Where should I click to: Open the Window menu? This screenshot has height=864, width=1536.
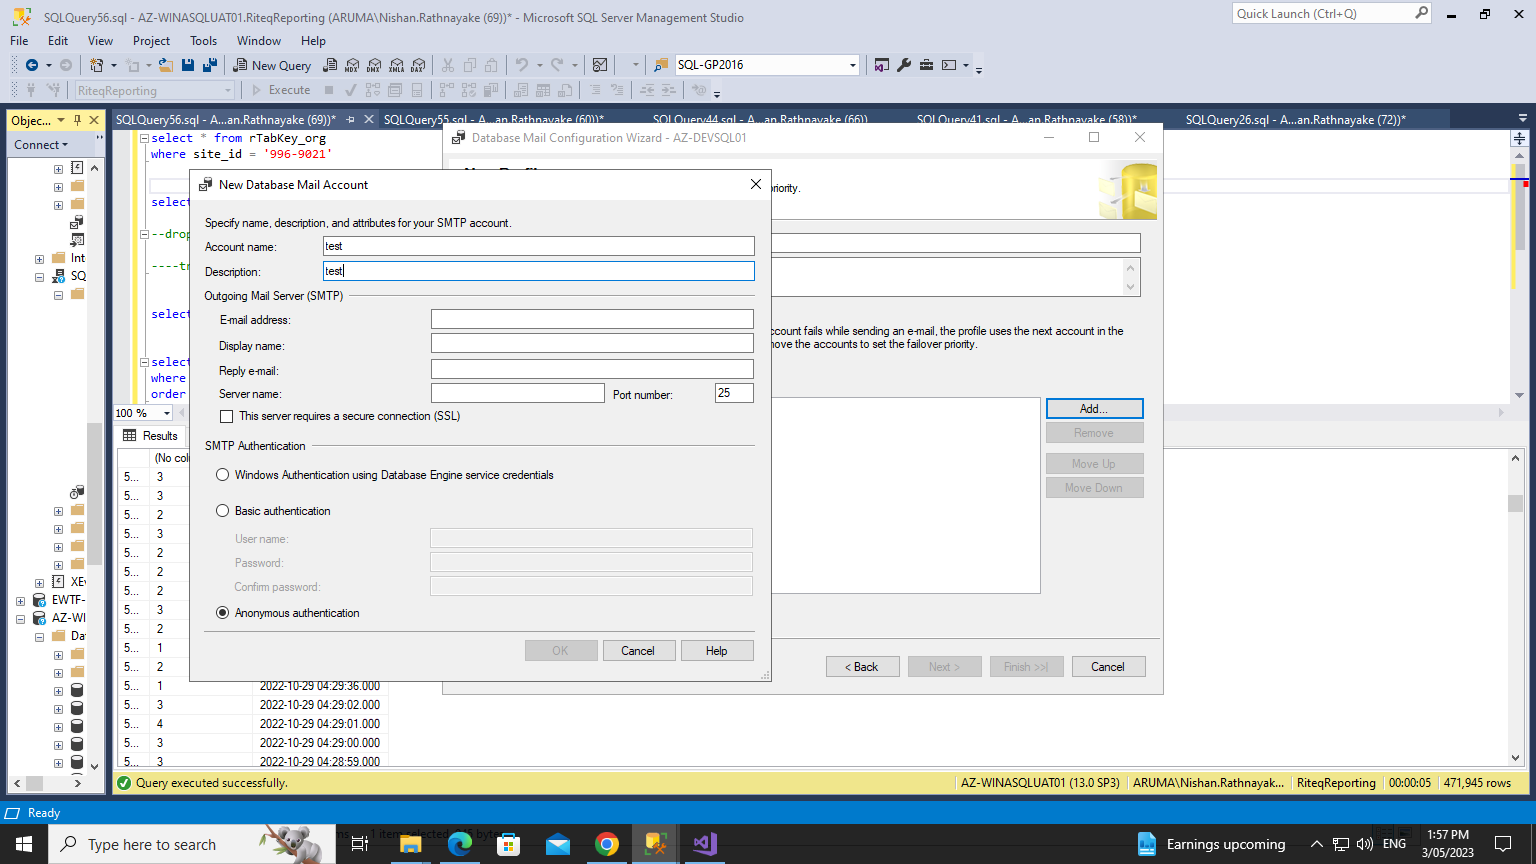pos(259,41)
